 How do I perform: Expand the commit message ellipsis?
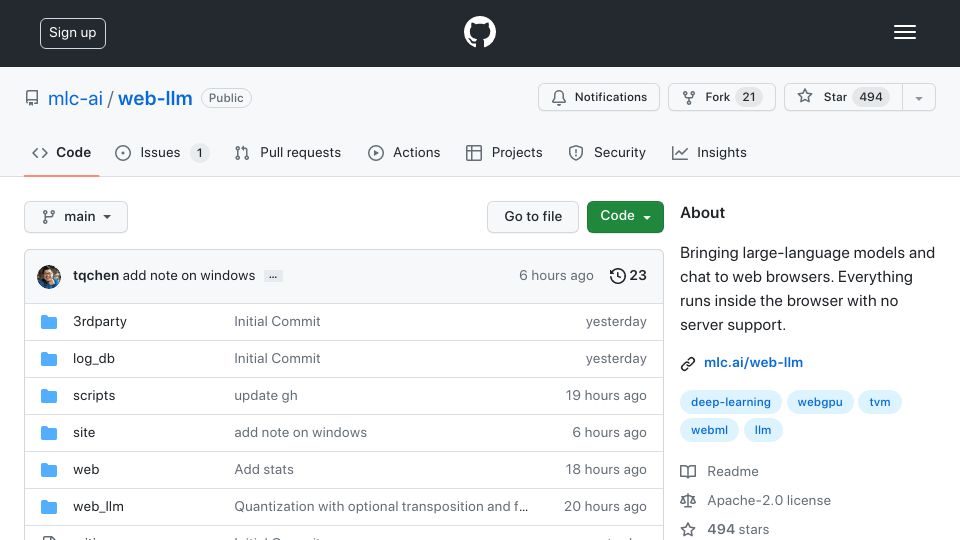click(273, 276)
